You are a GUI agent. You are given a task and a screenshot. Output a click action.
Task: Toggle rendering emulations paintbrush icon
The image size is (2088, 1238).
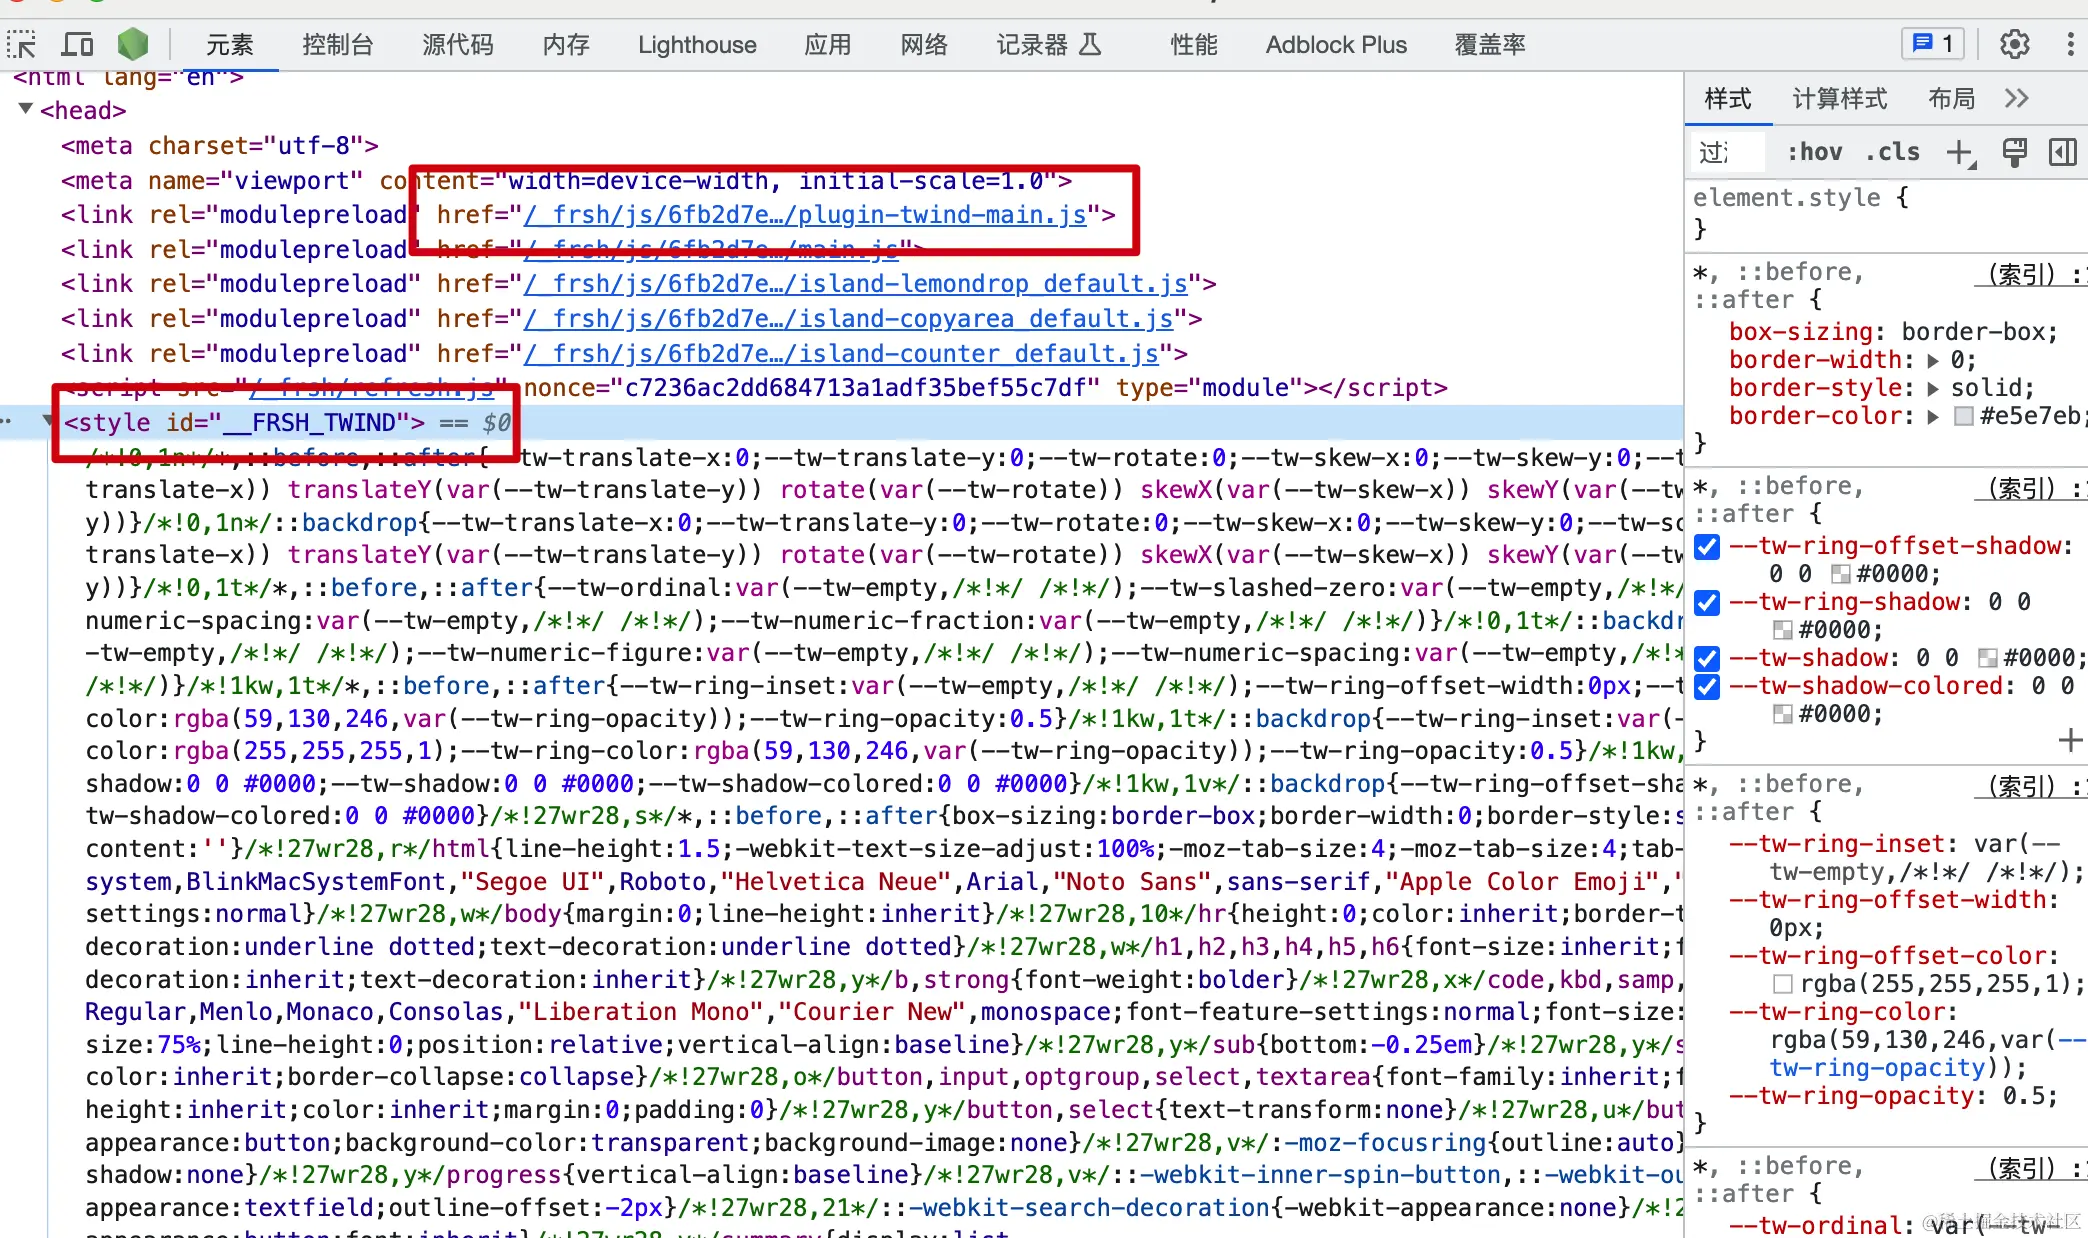(x=2014, y=152)
